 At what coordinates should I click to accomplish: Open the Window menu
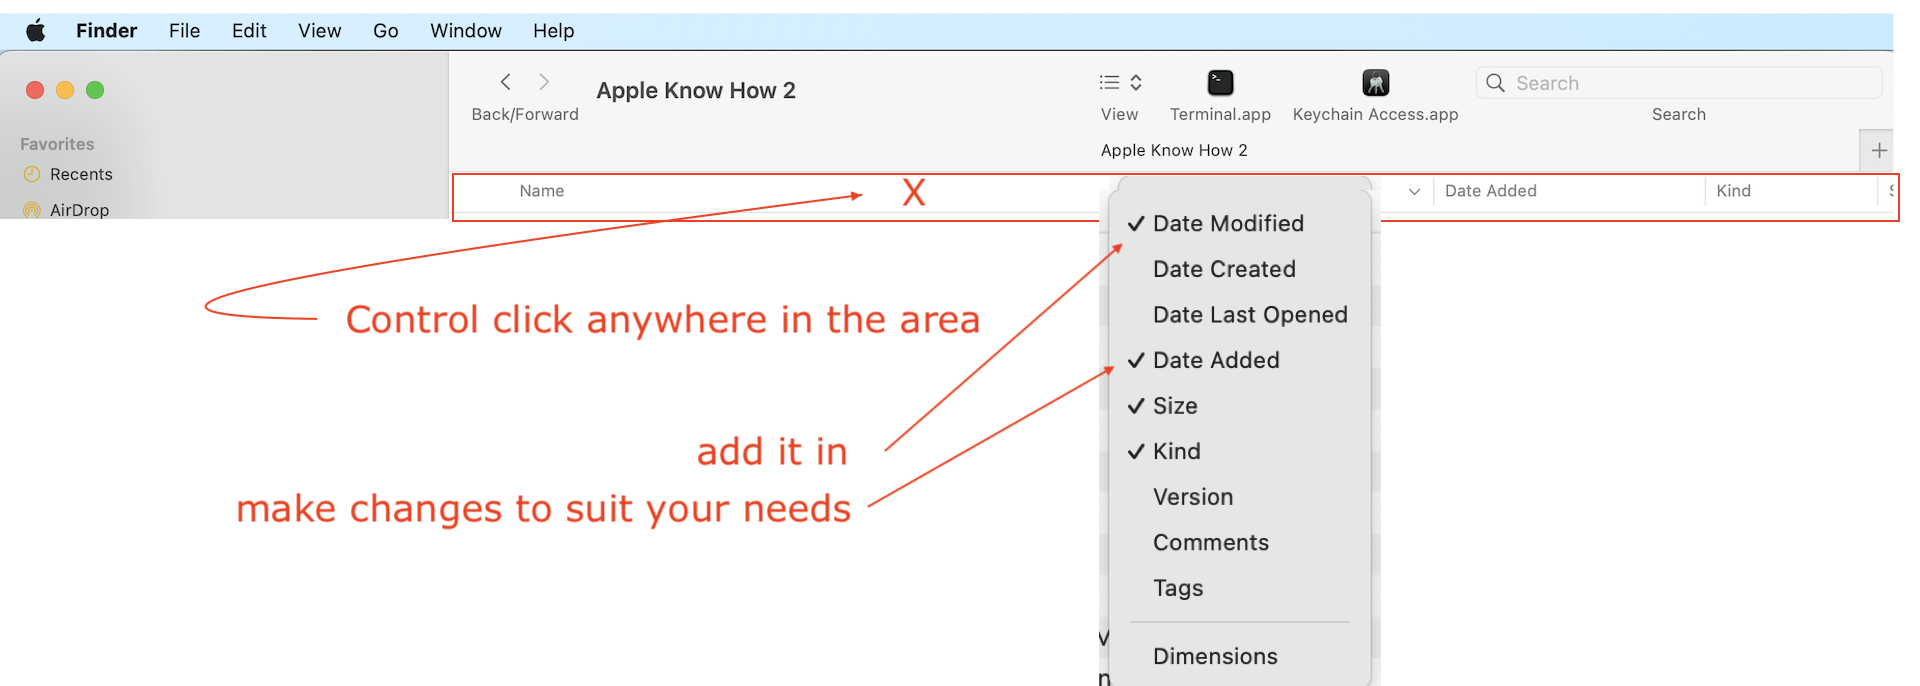pos(466,31)
